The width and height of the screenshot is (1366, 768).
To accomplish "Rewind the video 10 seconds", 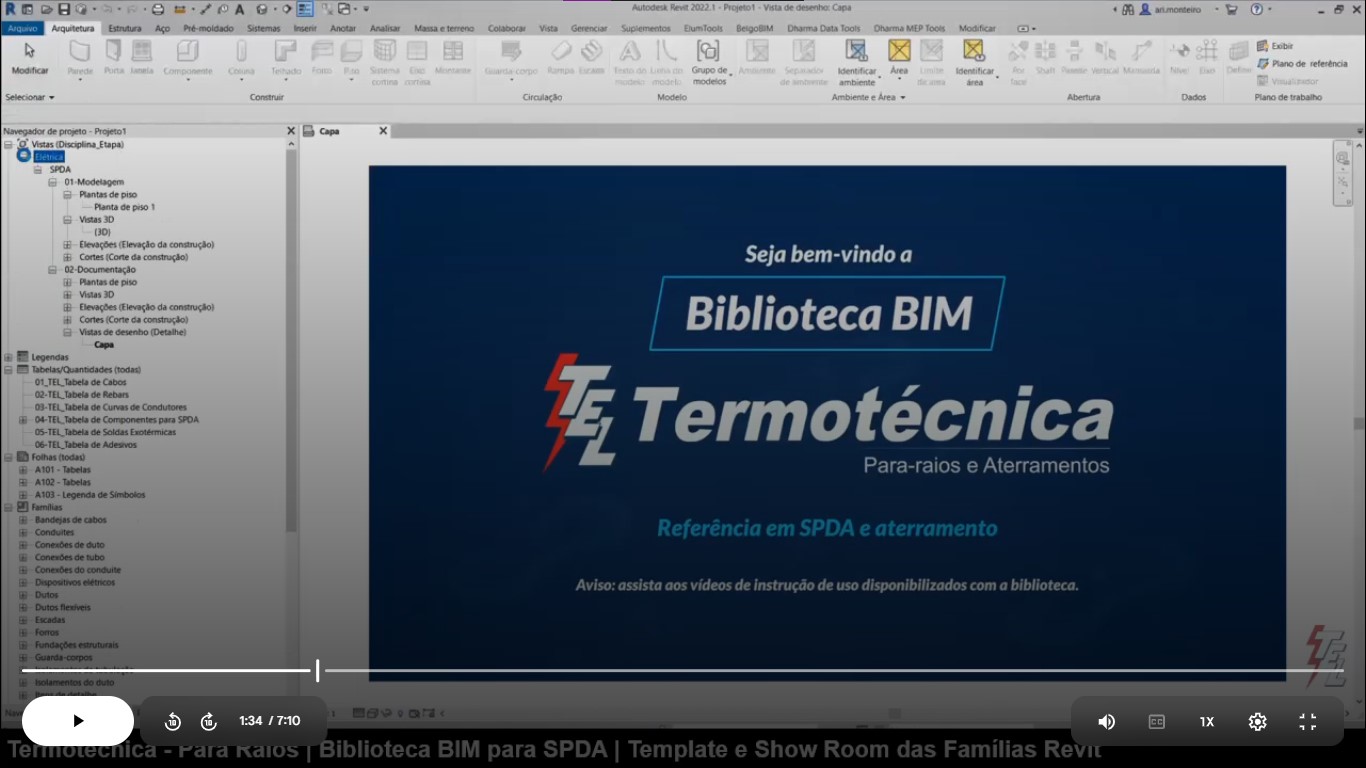I will [x=173, y=721].
